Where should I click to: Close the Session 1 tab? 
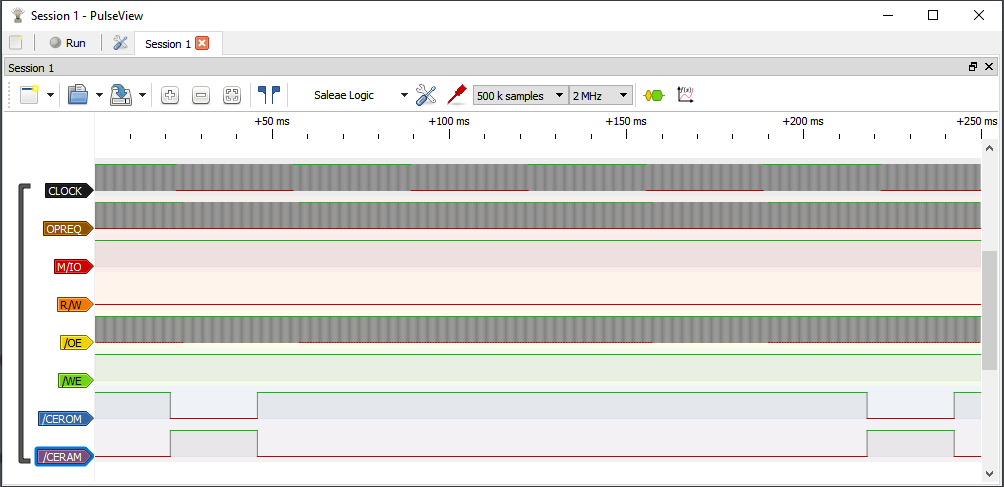point(202,43)
